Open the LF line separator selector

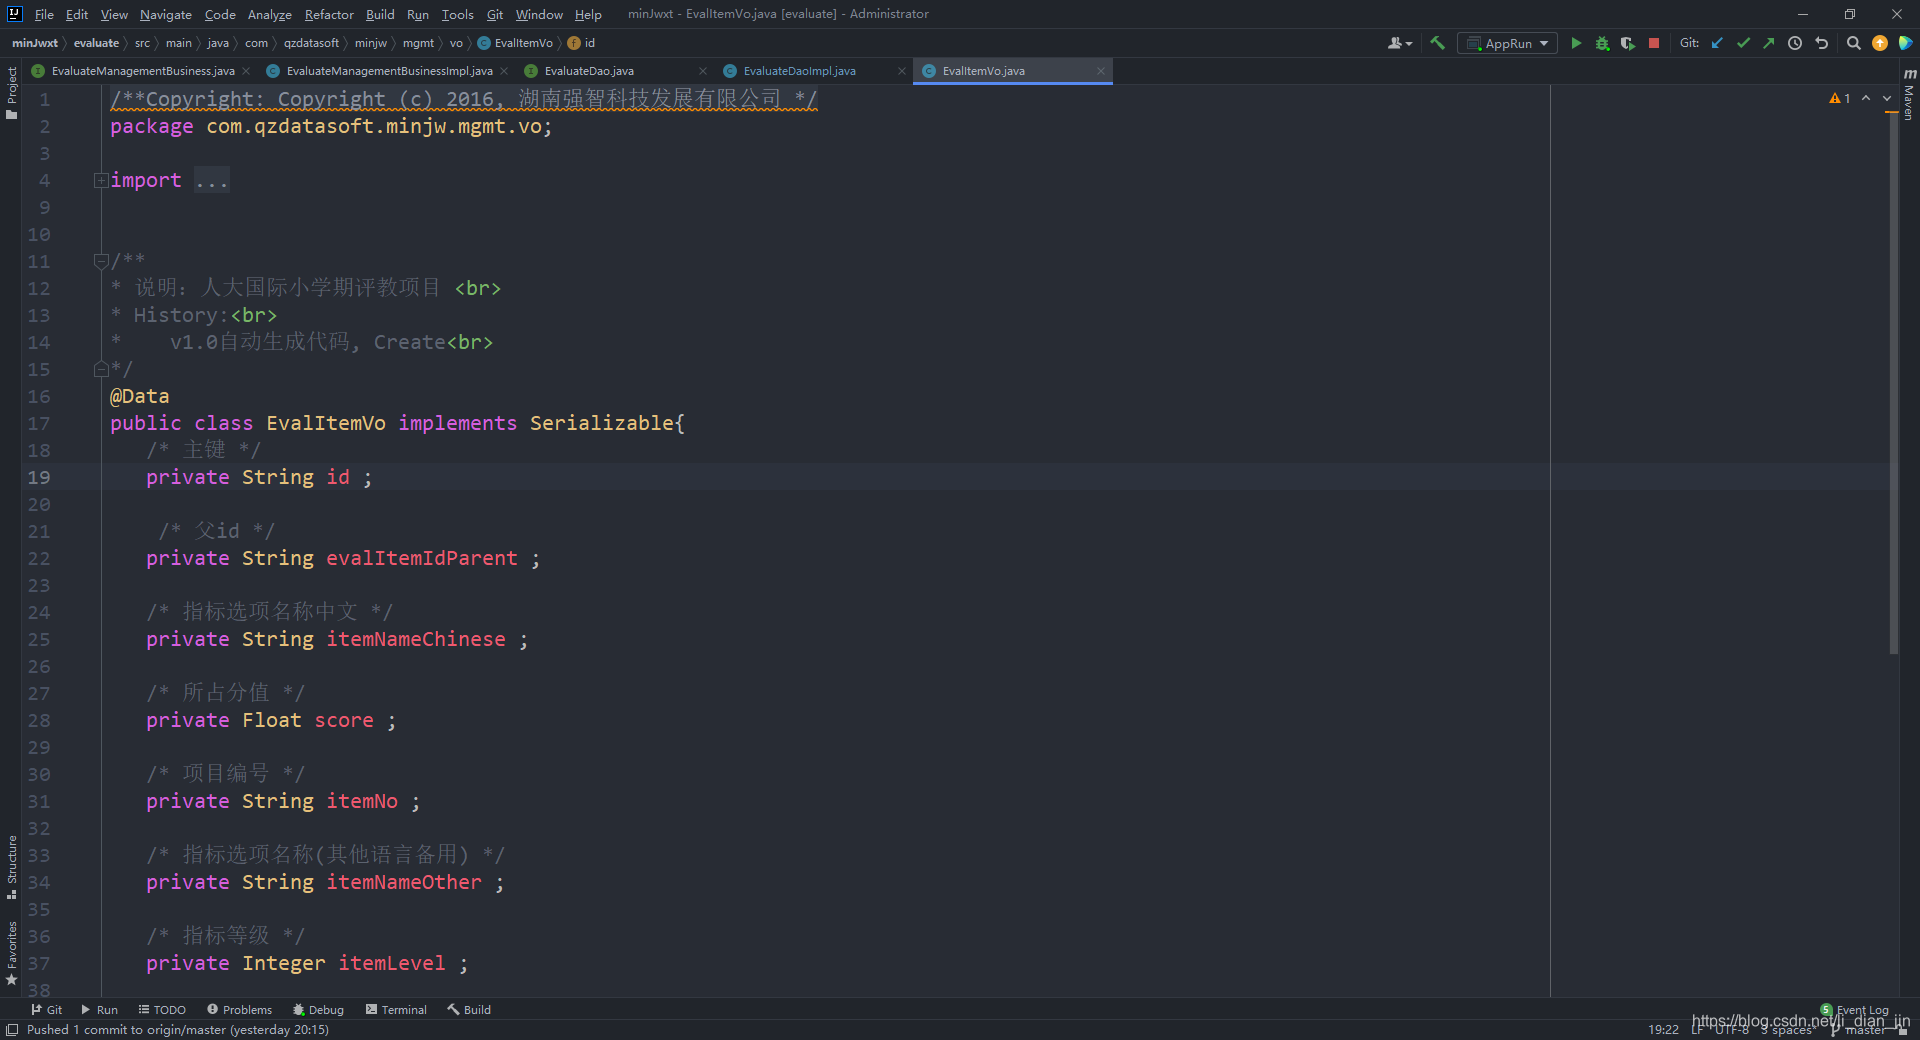[1697, 1030]
